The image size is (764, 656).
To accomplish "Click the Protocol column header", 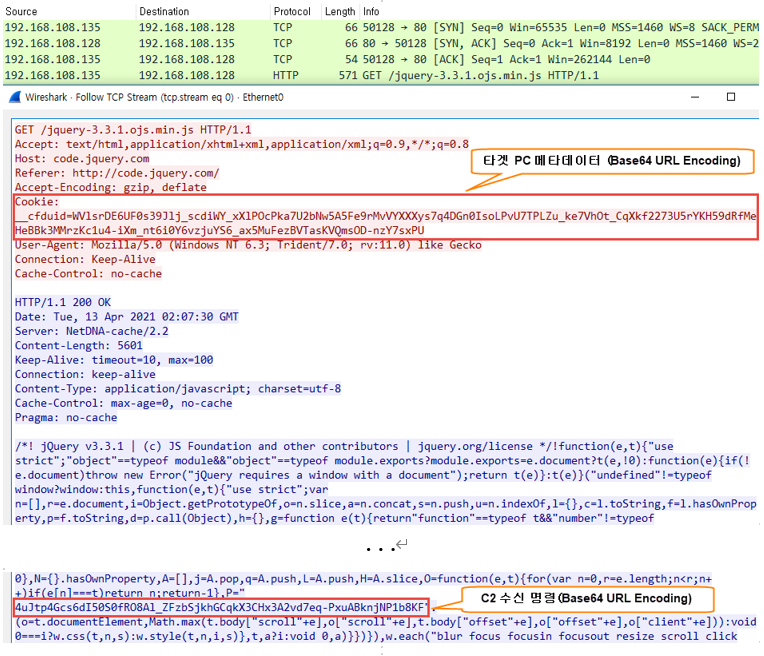I will 291,11.
